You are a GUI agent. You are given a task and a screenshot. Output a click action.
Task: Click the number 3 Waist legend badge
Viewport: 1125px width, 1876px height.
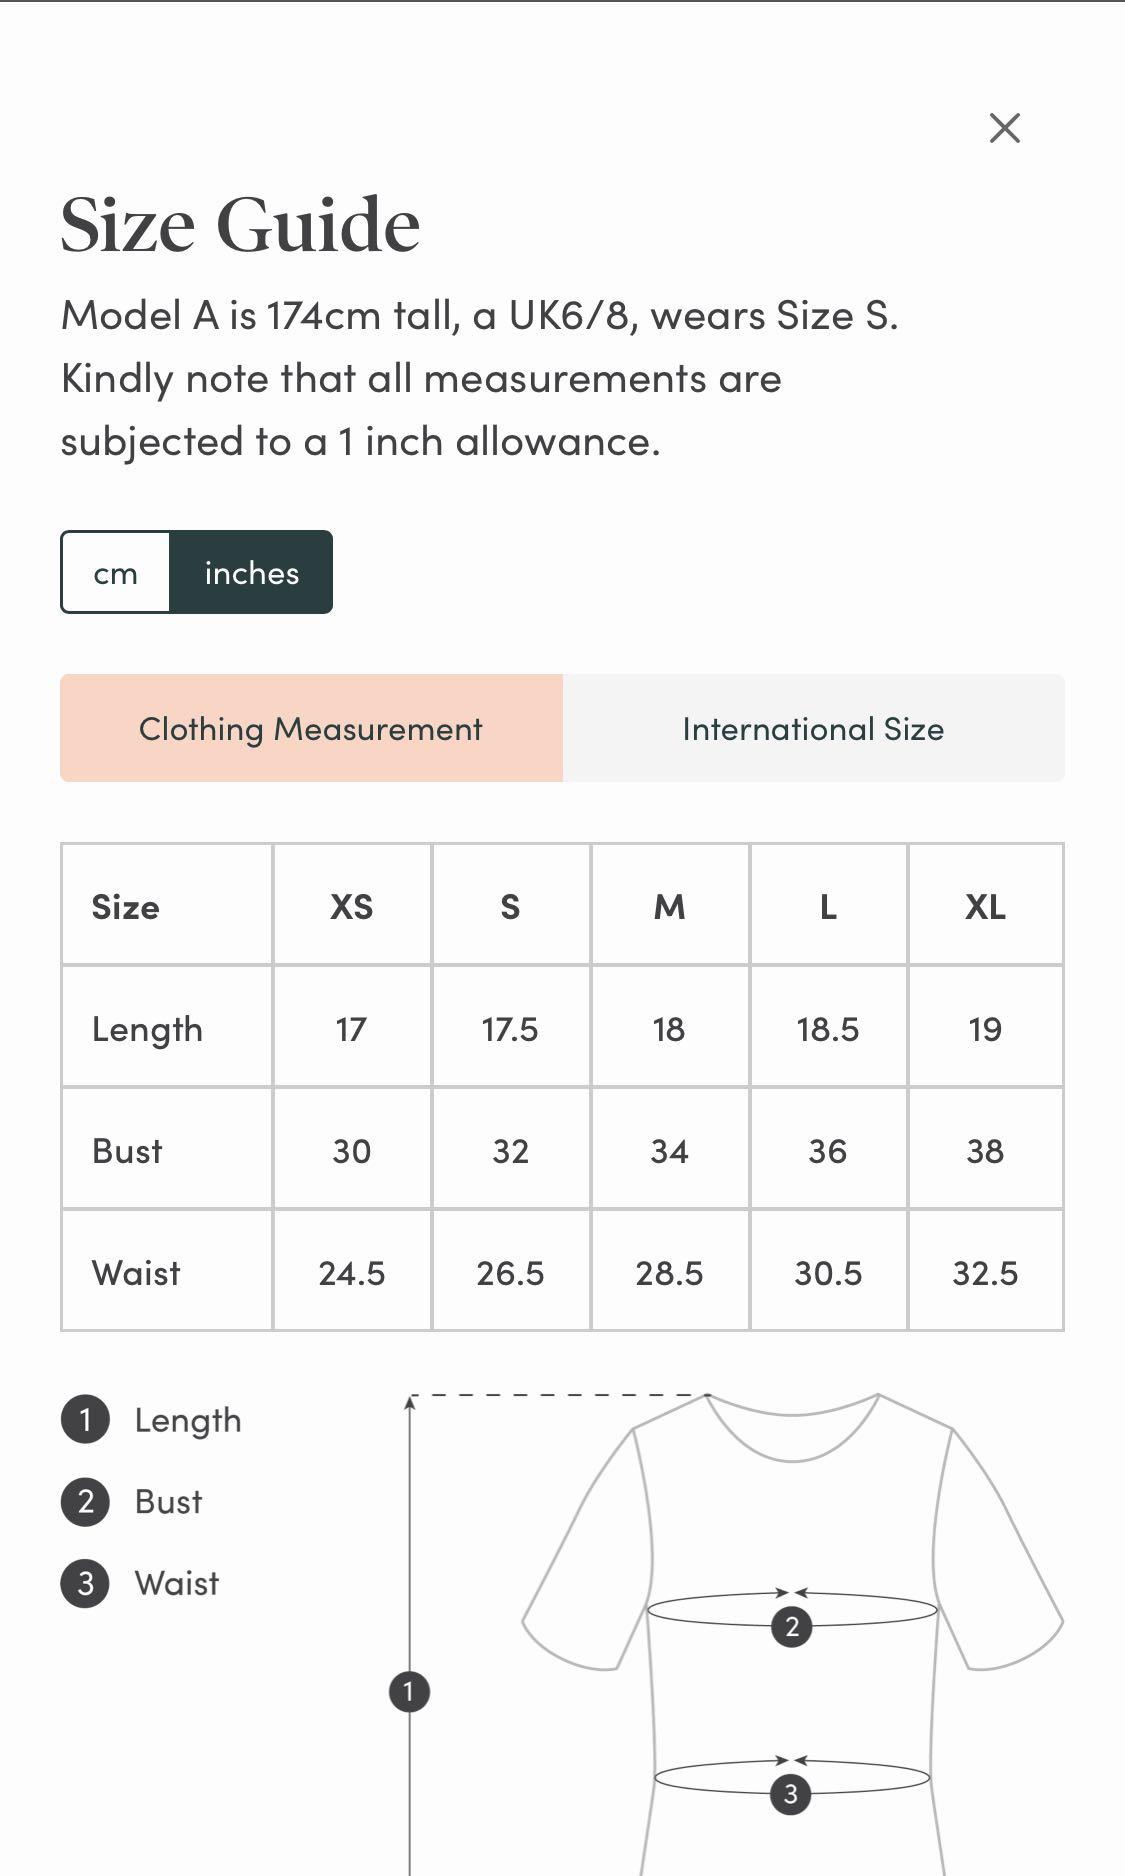pyautogui.click(x=85, y=1584)
